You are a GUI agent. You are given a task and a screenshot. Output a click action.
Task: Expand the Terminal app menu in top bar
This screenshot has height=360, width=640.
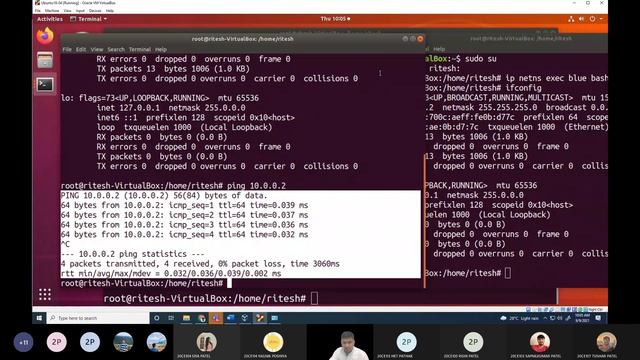point(89,19)
